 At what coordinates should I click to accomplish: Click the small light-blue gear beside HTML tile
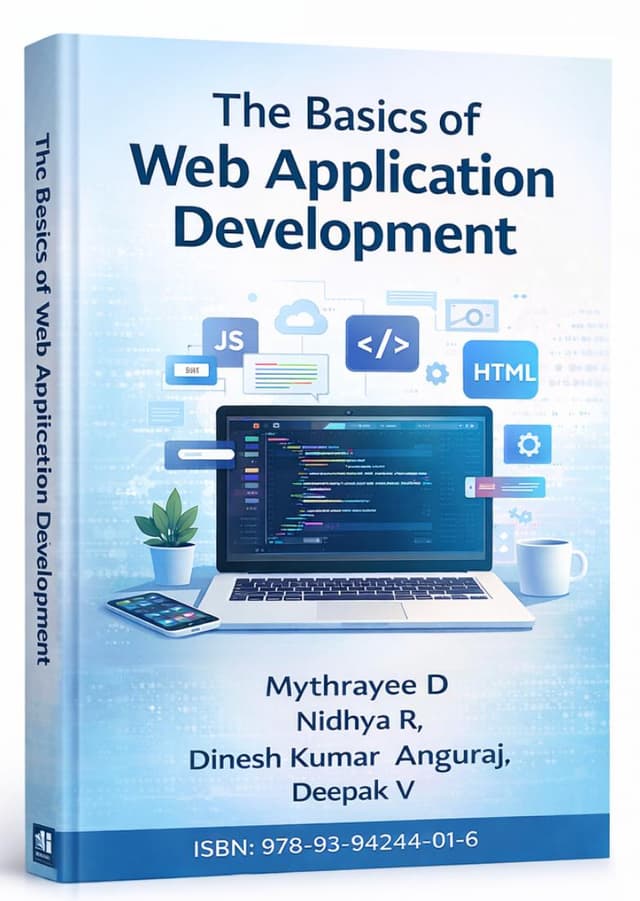pos(437,374)
